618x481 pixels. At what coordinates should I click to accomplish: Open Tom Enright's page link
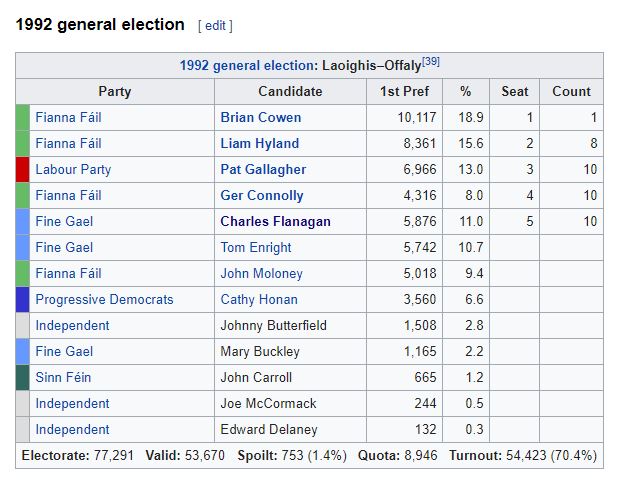(x=256, y=248)
